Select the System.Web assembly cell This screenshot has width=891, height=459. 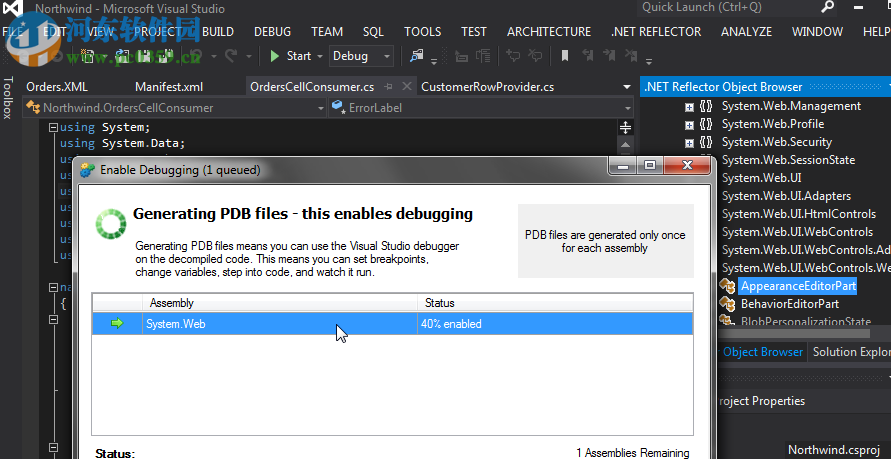click(280, 324)
